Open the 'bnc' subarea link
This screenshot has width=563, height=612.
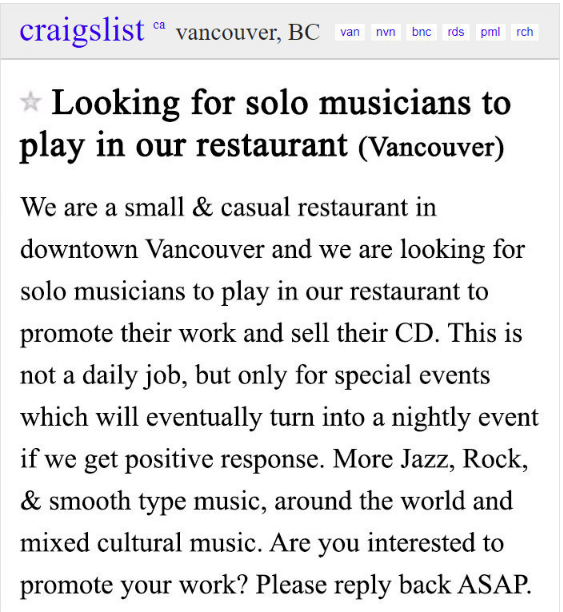click(x=422, y=32)
